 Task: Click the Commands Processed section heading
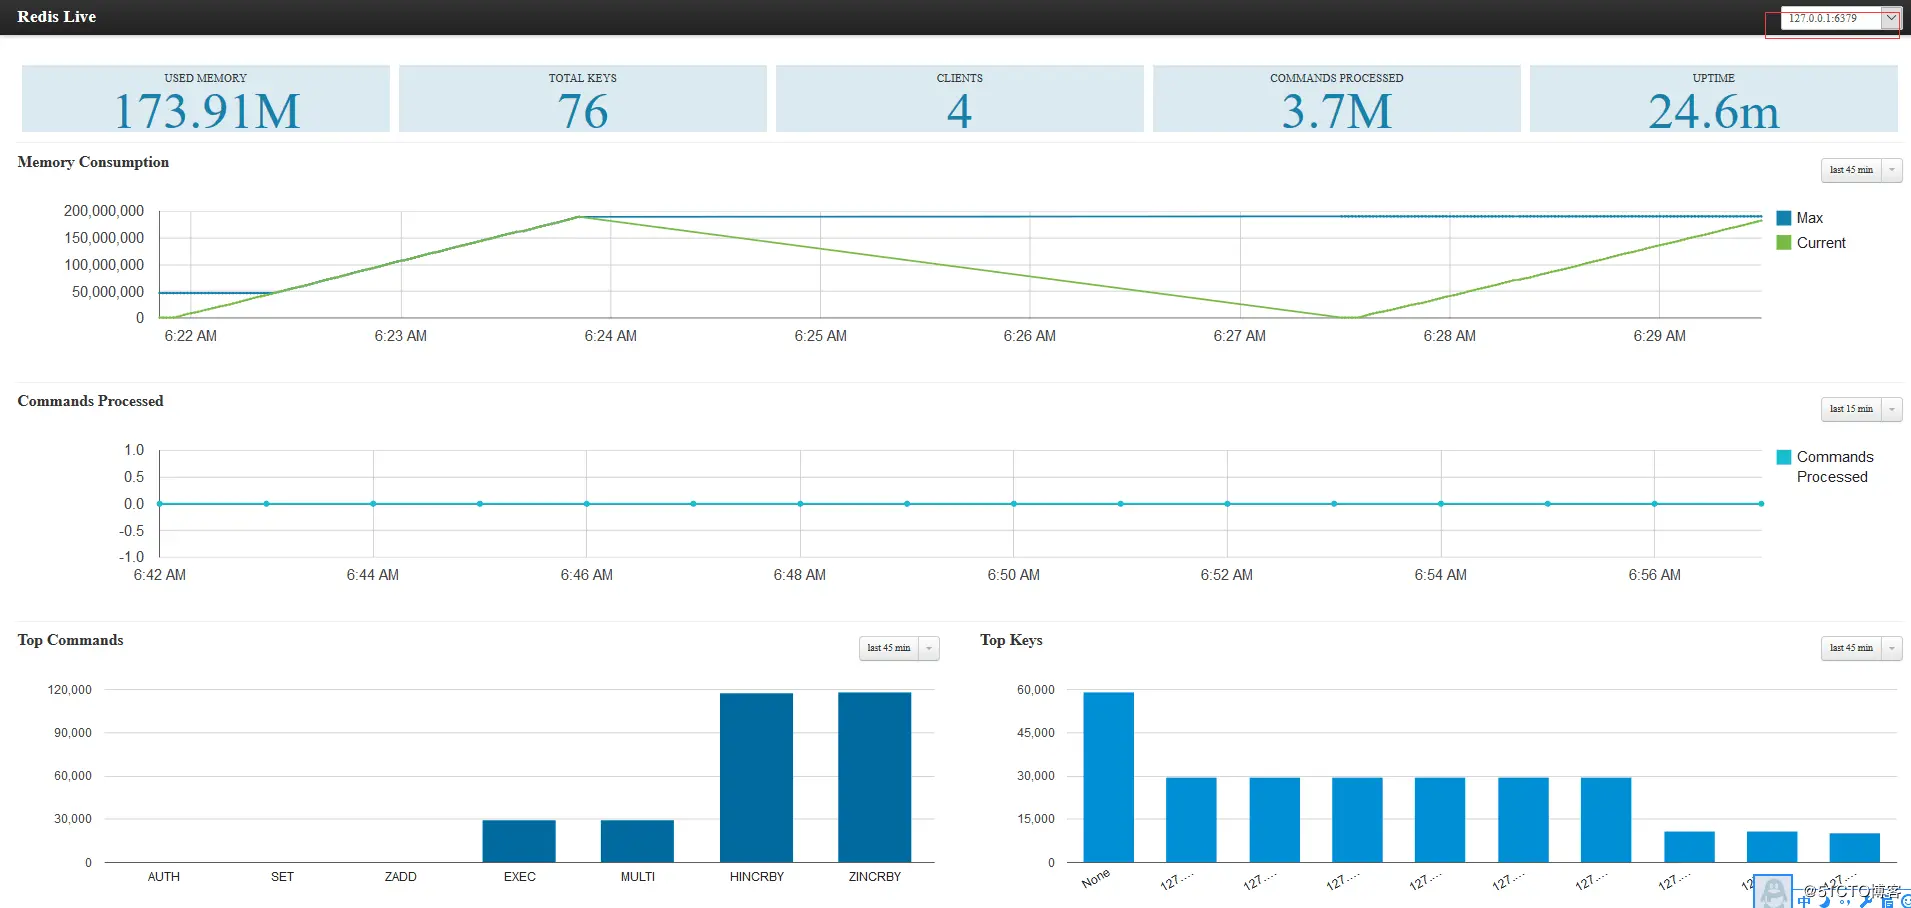[90, 401]
